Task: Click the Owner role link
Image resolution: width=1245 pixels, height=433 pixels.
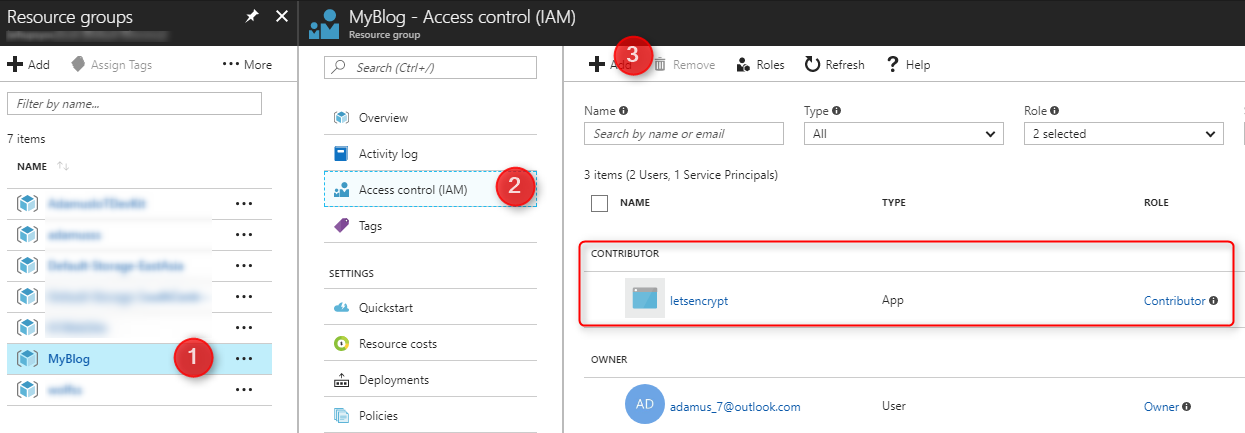Action: [x=1160, y=407]
